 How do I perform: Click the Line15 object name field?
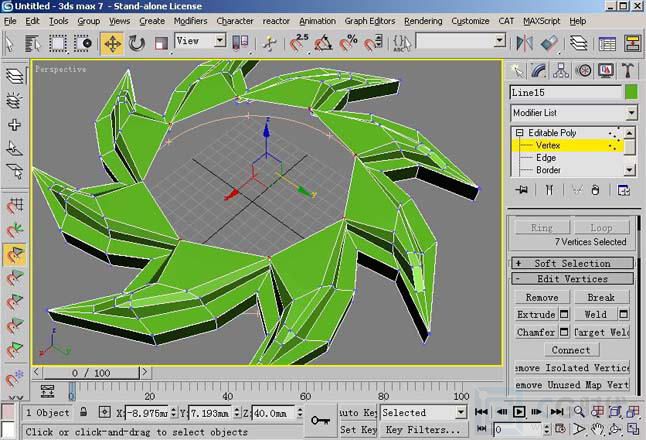565,93
